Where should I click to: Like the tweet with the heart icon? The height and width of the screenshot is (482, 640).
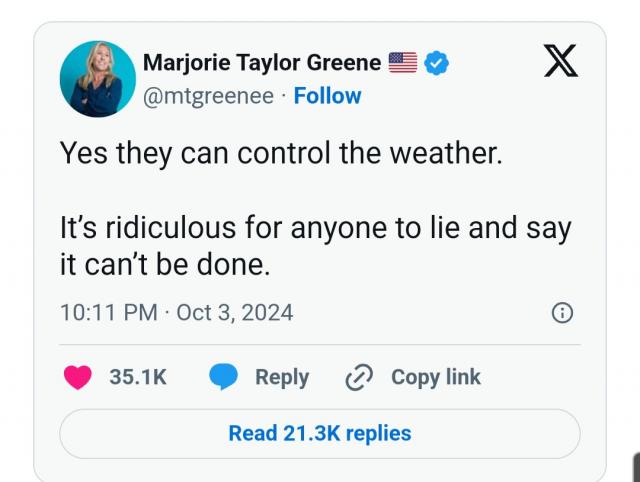pos(78,377)
